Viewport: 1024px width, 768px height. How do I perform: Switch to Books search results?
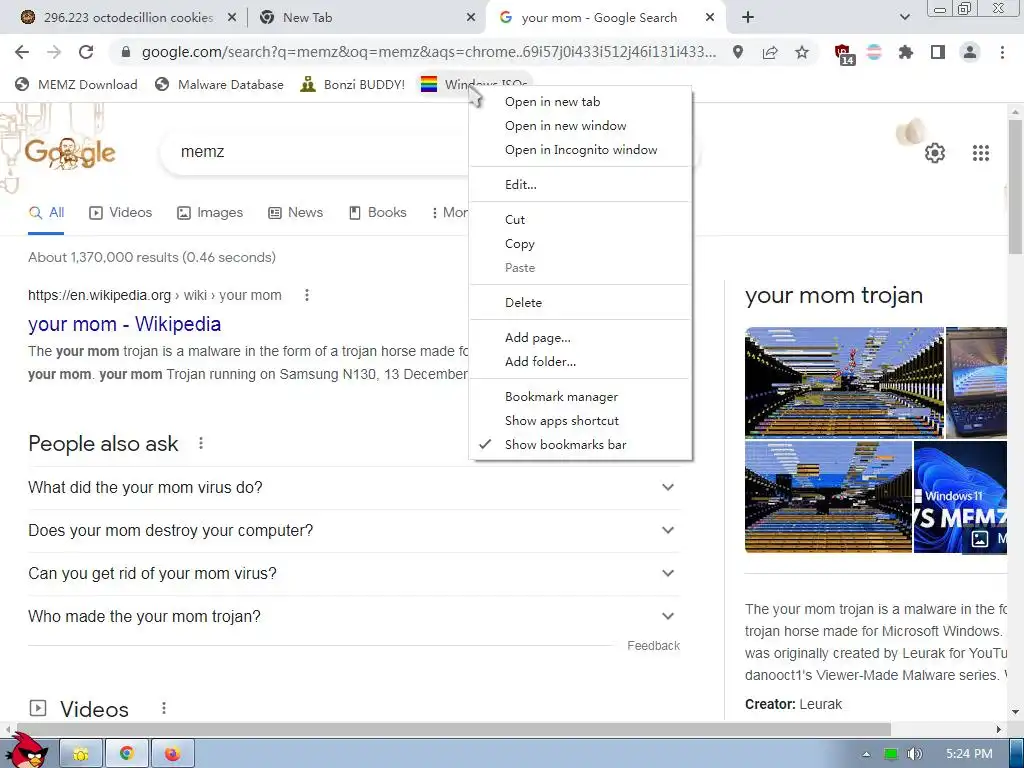(x=377, y=213)
